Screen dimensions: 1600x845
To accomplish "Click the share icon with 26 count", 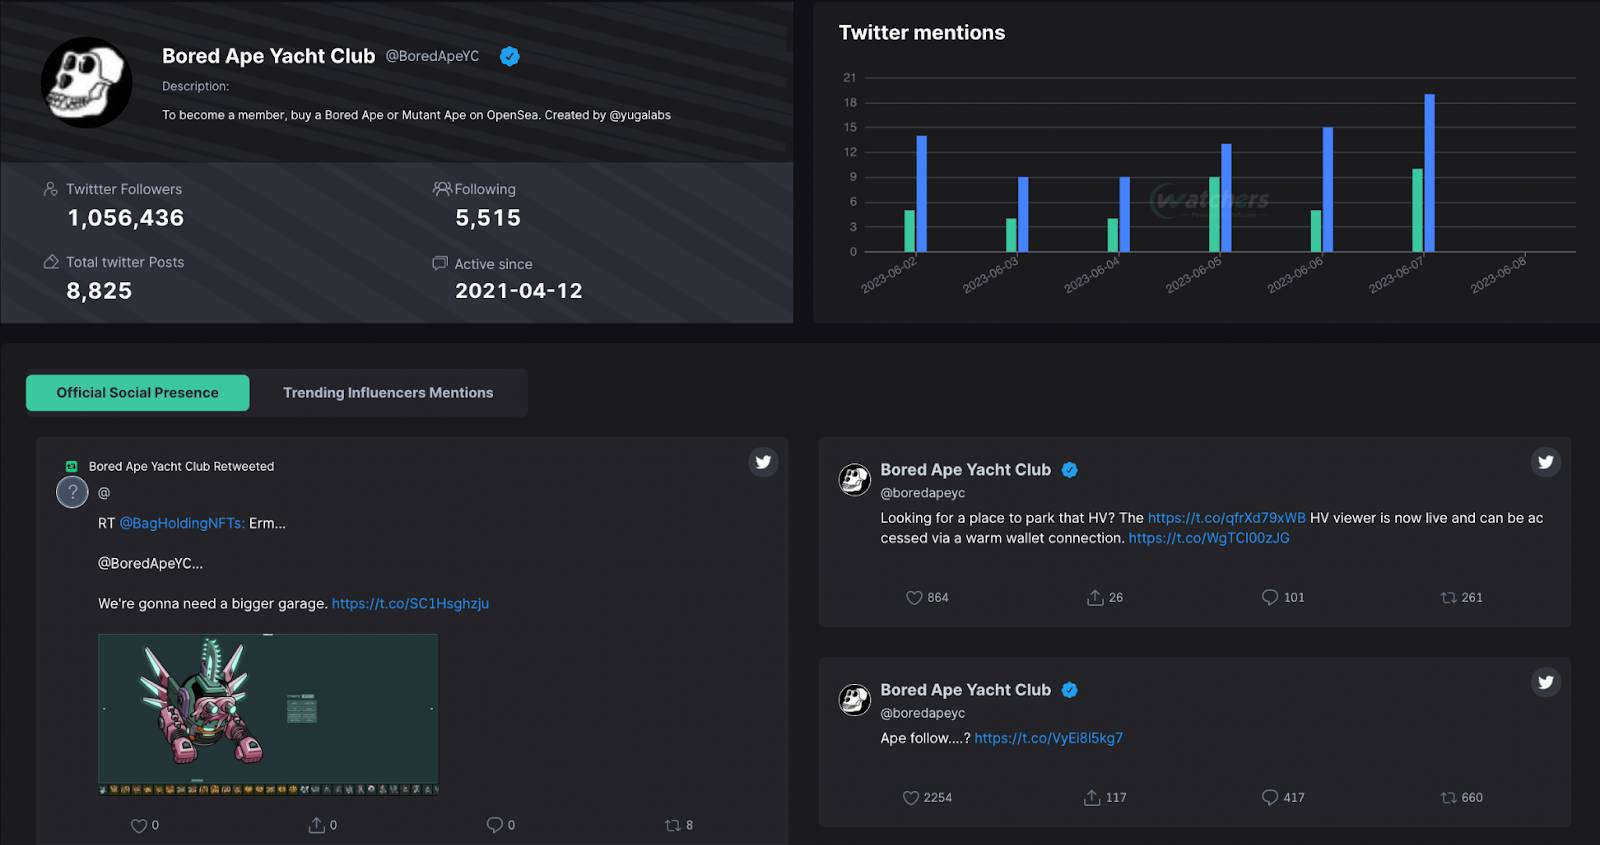I will click(x=1095, y=597).
